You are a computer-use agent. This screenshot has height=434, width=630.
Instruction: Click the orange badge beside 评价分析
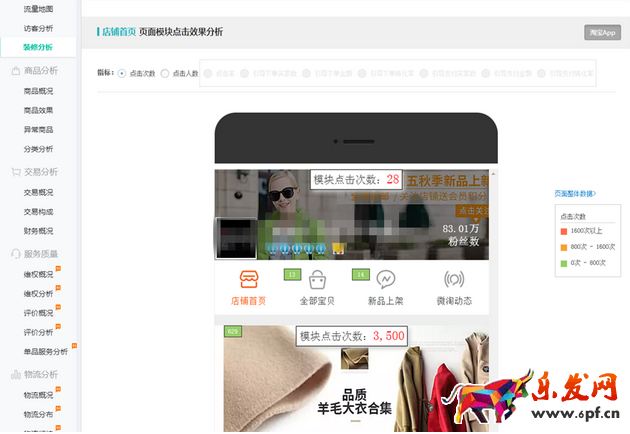(58, 326)
